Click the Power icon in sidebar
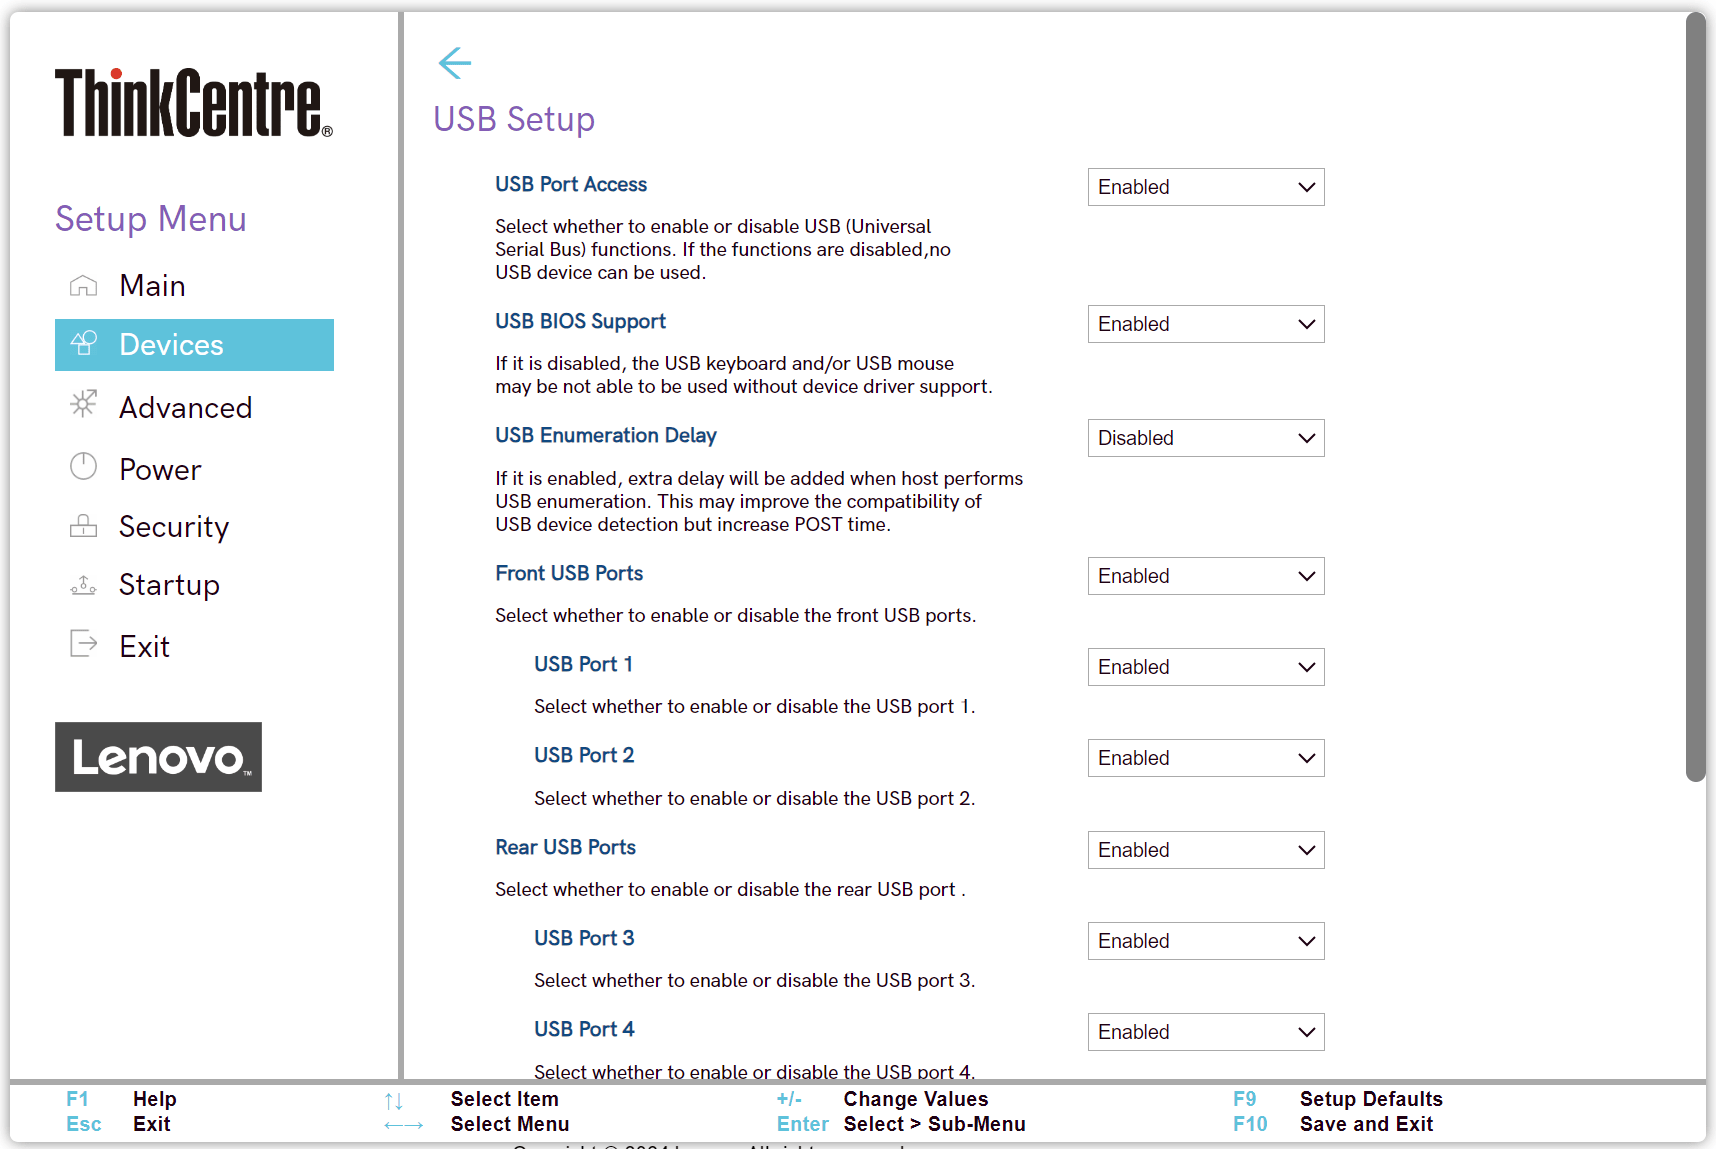The height and width of the screenshot is (1149, 1716). pos(84,467)
